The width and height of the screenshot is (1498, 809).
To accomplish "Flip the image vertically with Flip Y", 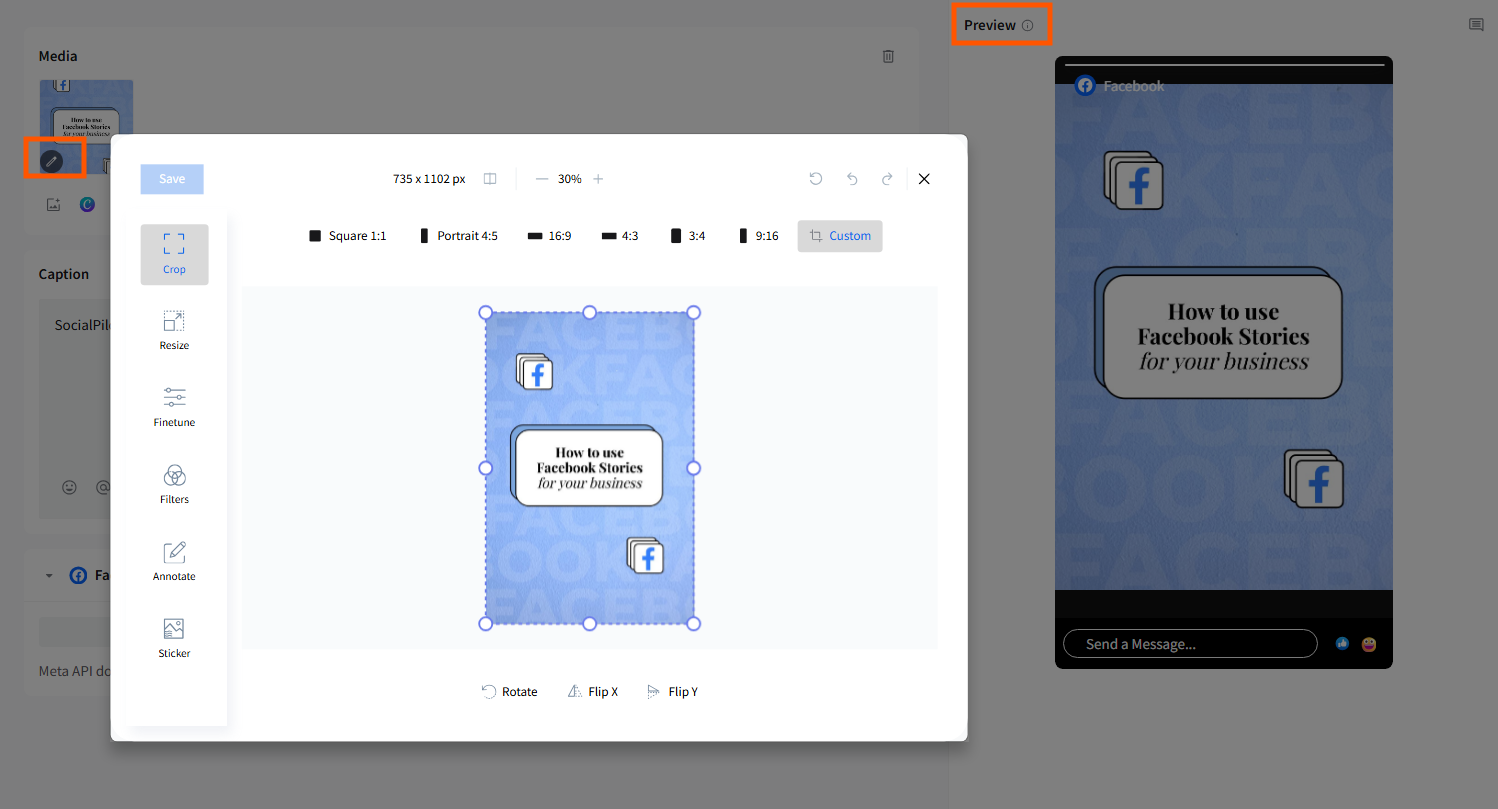I will point(673,692).
